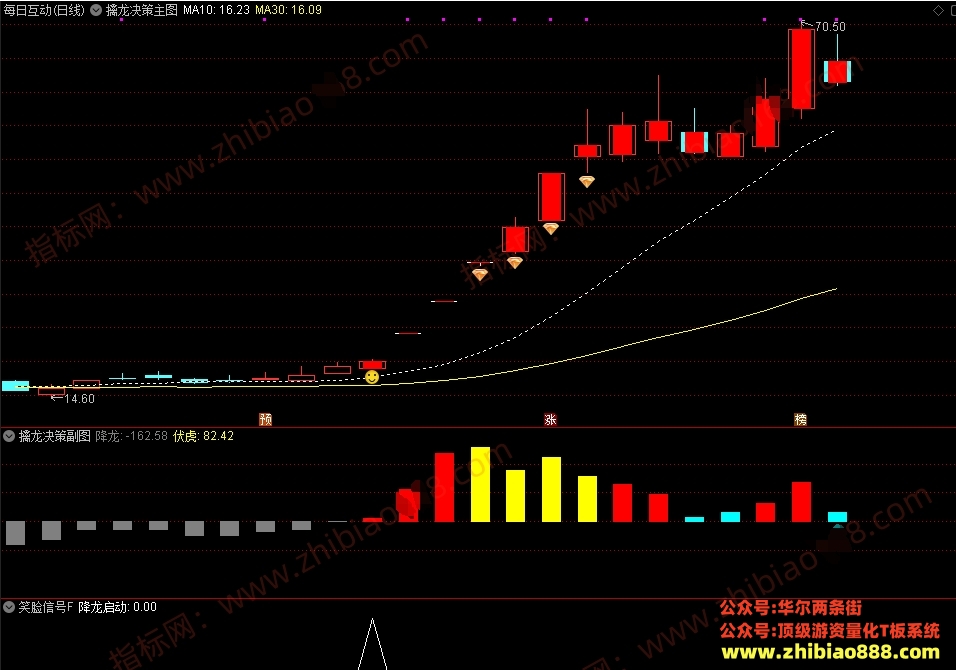Click the 70.50 high price label
956x670 pixels.
click(x=830, y=27)
